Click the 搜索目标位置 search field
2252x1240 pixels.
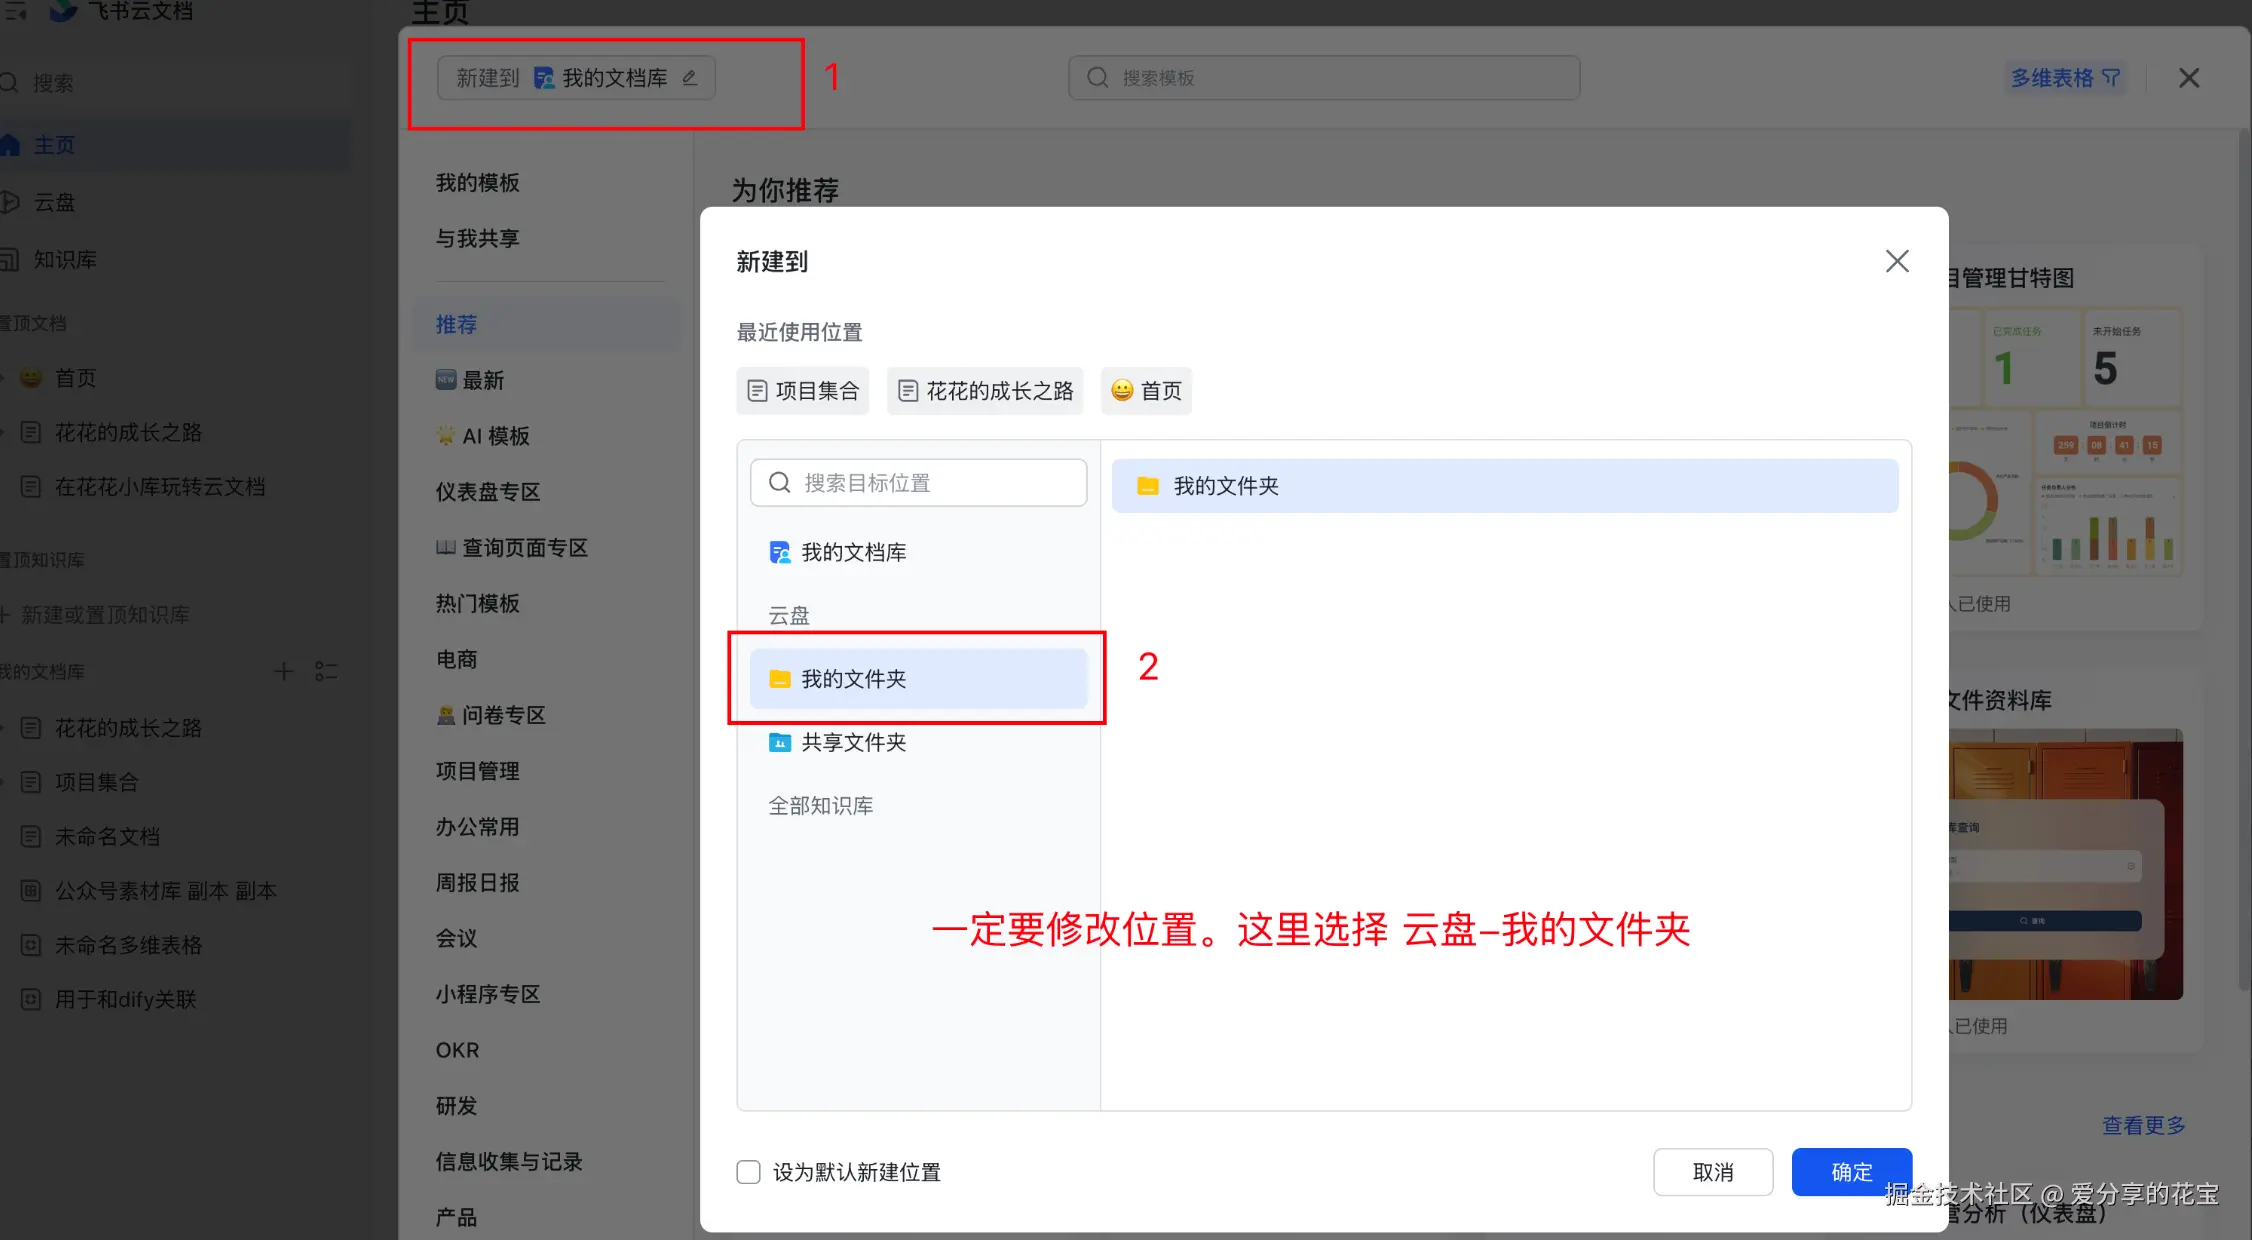pyautogui.click(x=918, y=483)
